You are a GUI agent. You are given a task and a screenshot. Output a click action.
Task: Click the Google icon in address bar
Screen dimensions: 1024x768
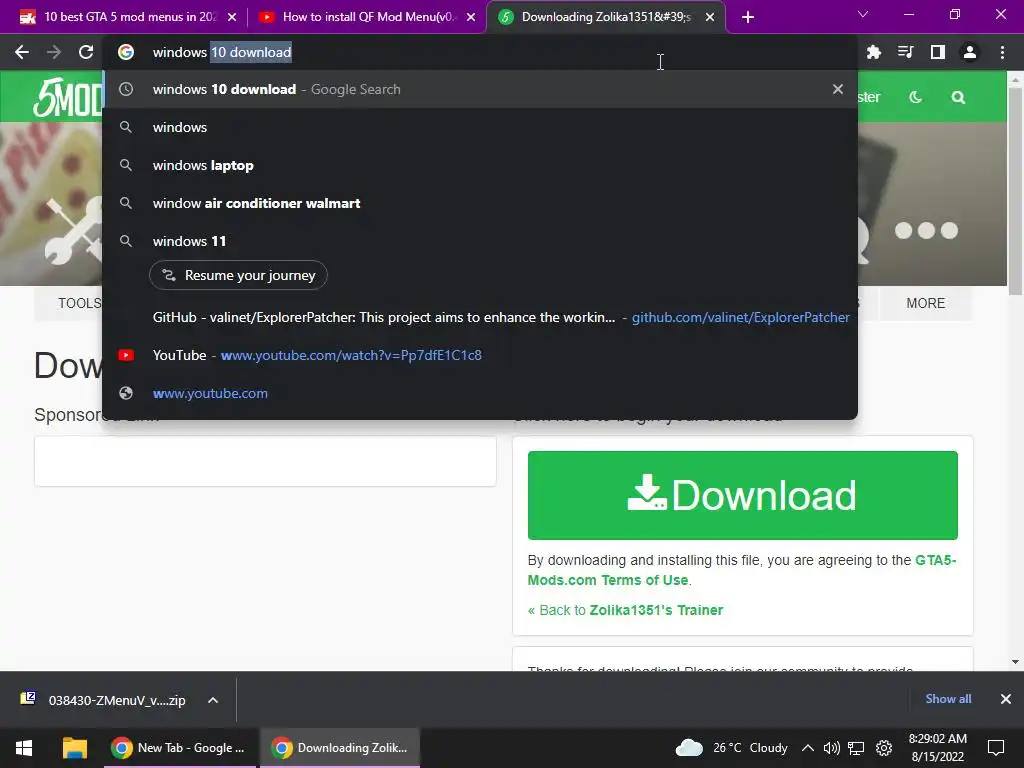point(126,52)
